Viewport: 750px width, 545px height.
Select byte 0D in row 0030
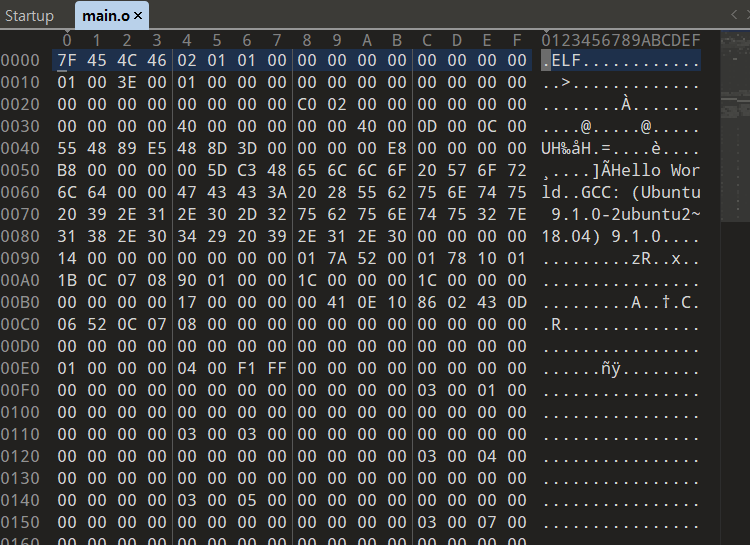427,126
